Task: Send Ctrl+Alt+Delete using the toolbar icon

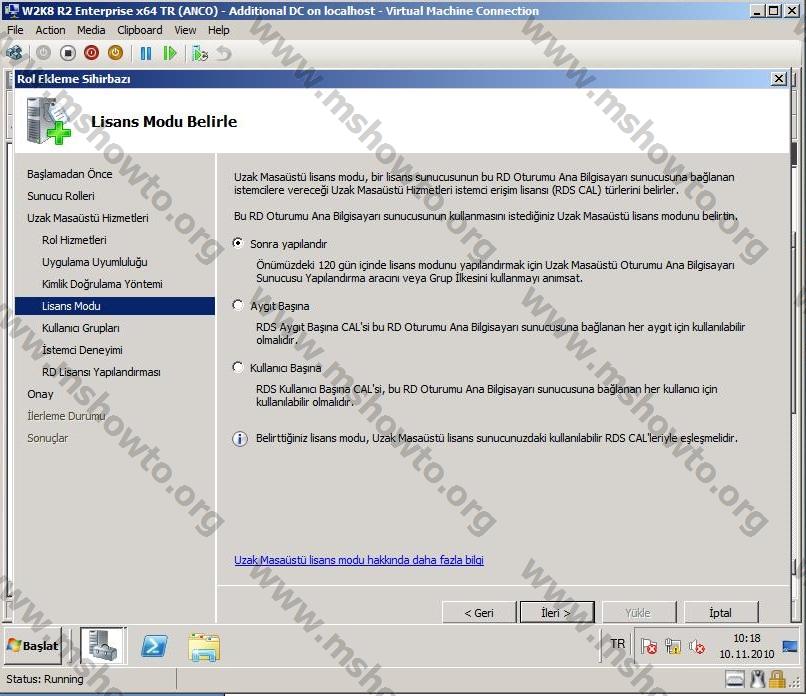Action: pos(14,53)
